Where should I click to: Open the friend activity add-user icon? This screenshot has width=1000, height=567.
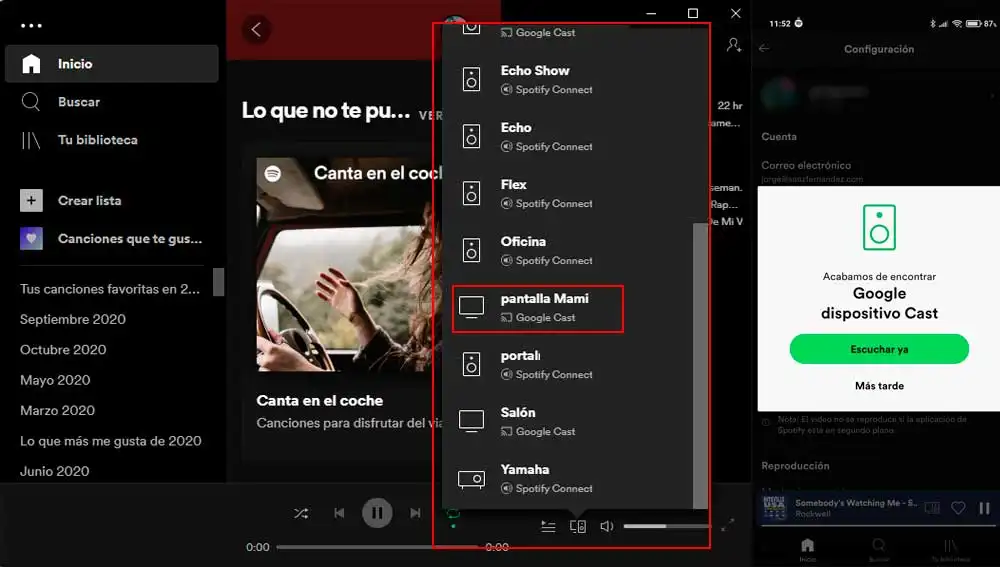[734, 45]
